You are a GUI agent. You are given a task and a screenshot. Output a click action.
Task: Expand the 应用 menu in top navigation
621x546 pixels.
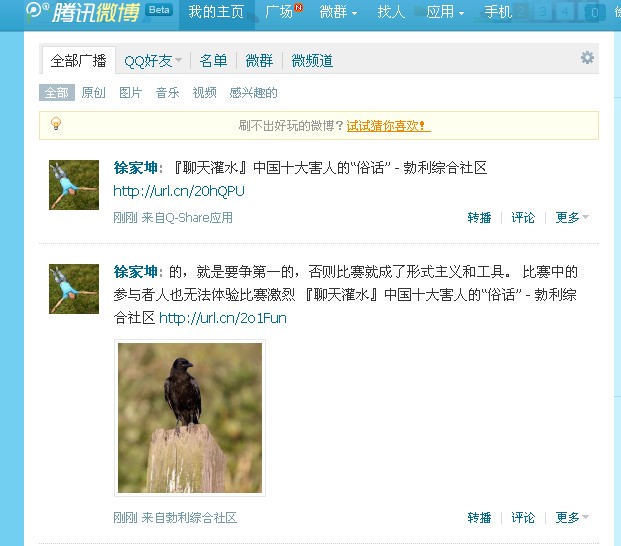(445, 12)
